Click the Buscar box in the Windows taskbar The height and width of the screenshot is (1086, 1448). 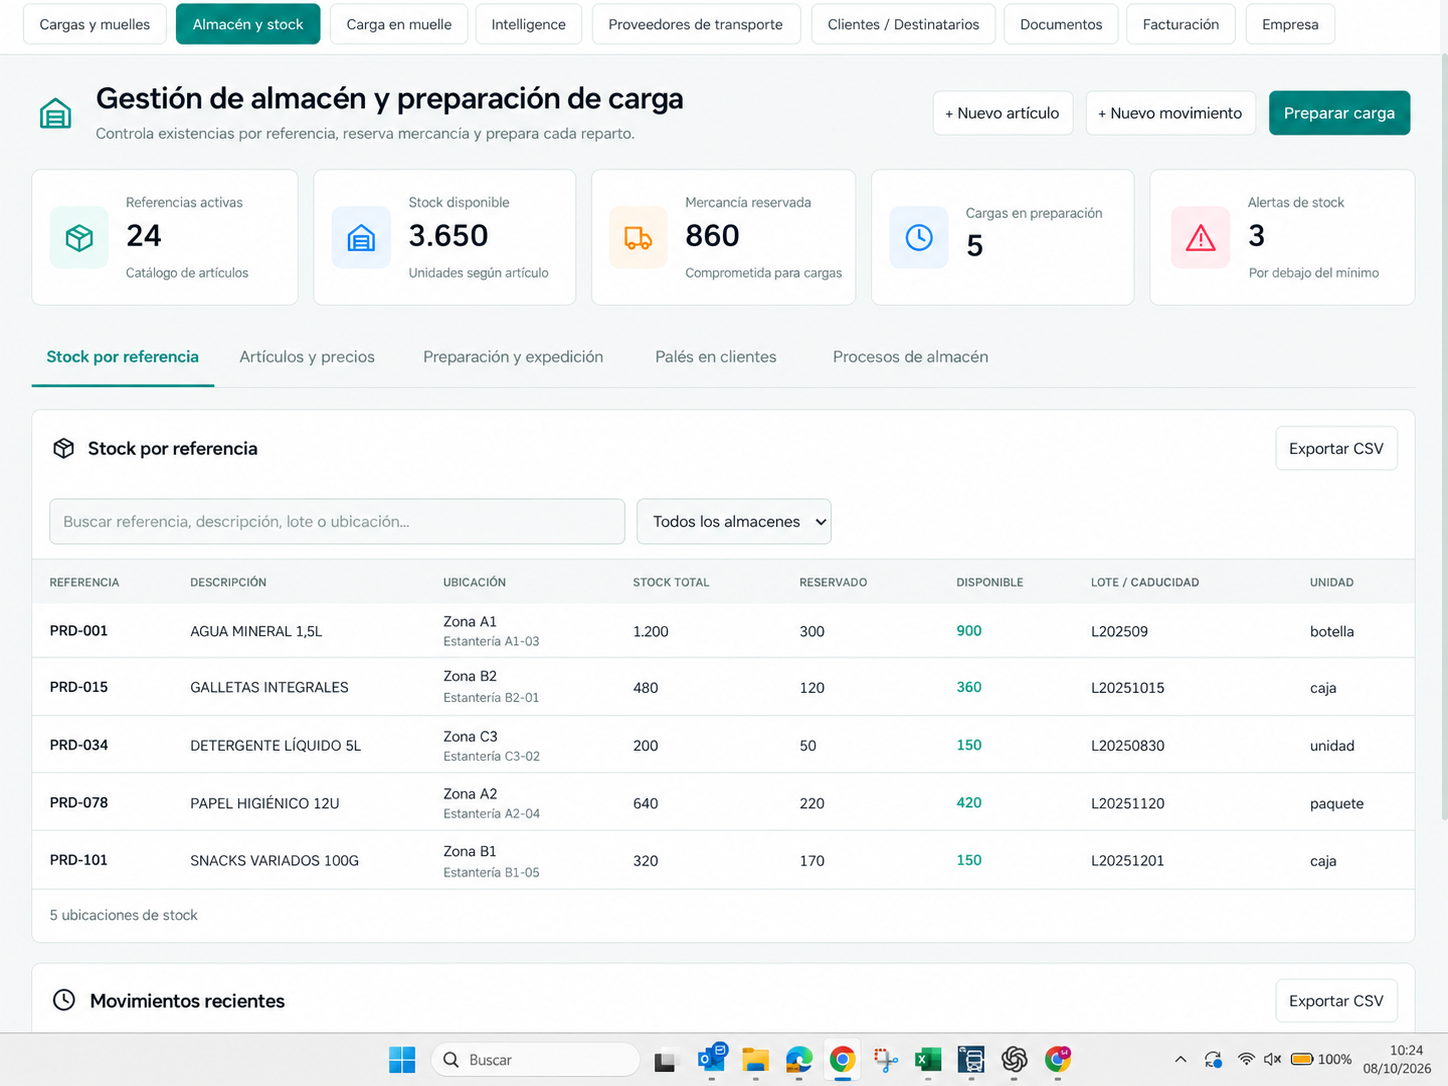coord(536,1060)
